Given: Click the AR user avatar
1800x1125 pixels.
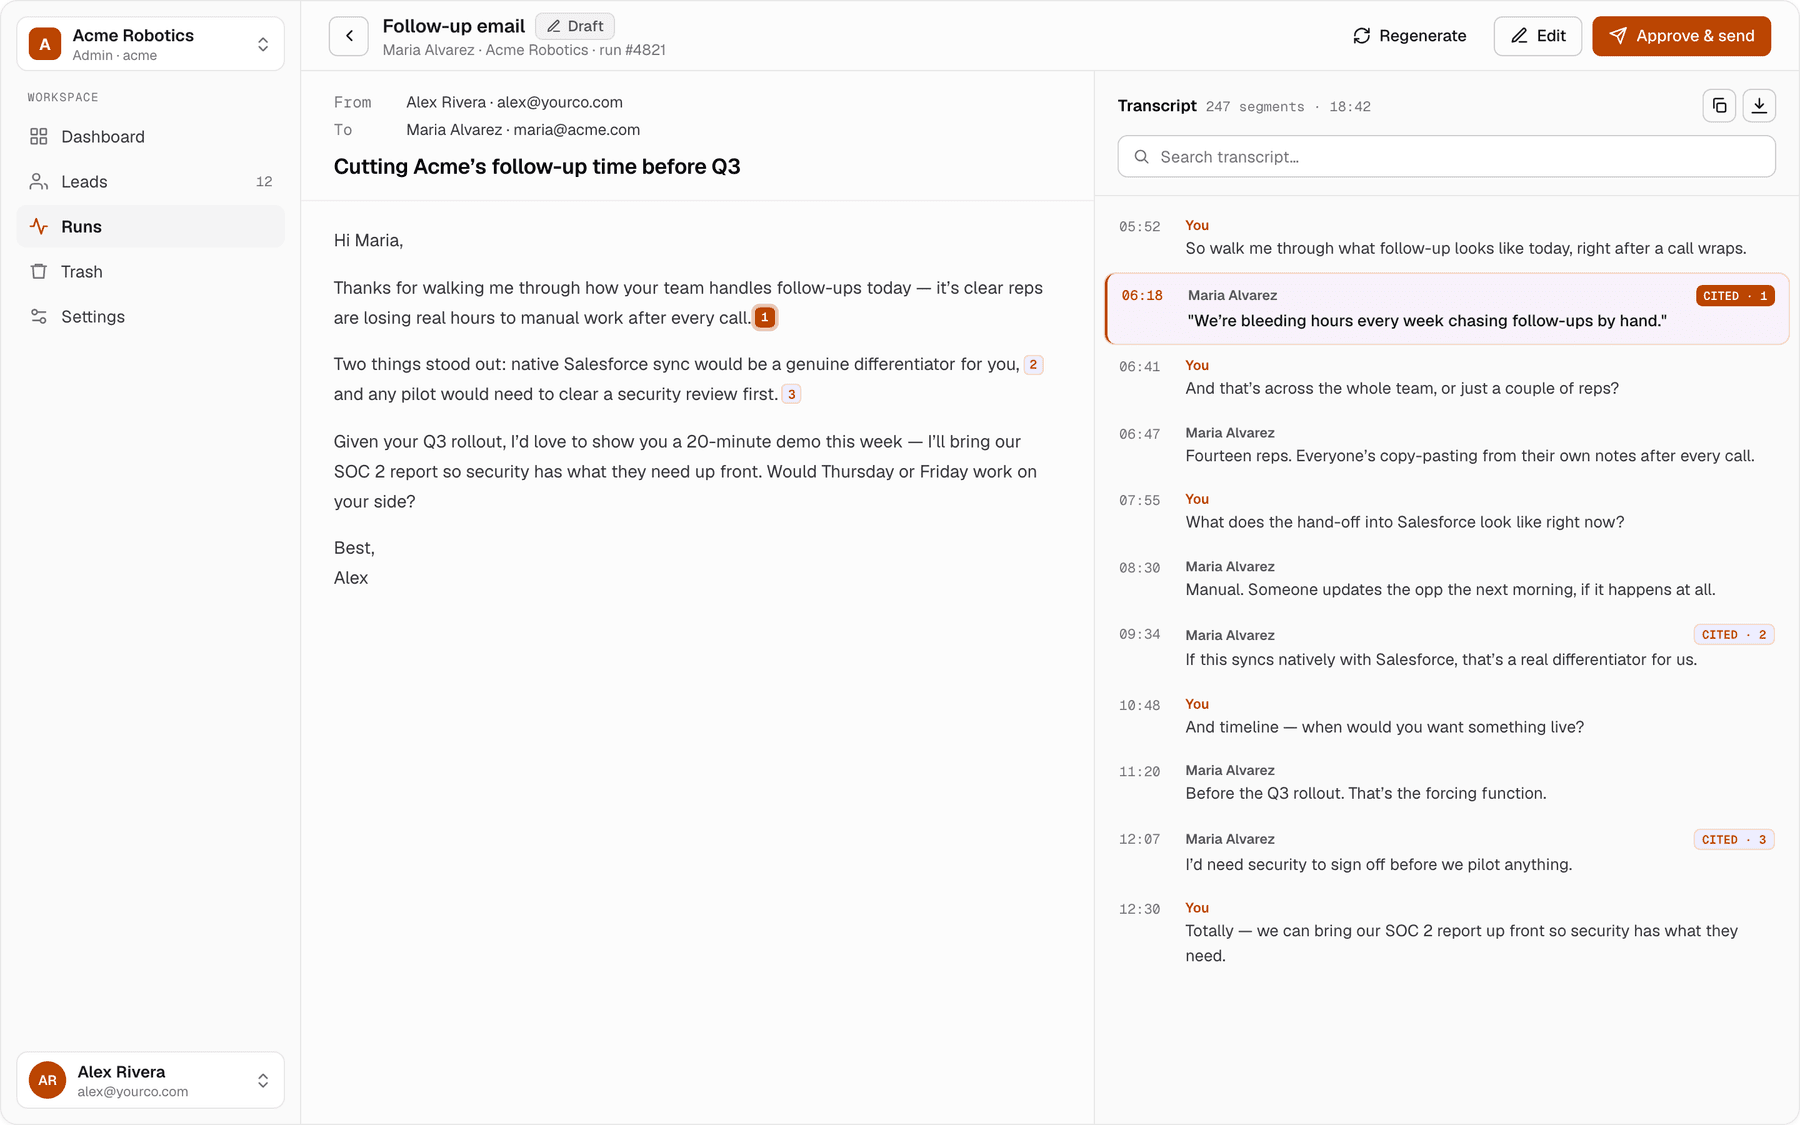Looking at the screenshot, I should pos(47,1080).
